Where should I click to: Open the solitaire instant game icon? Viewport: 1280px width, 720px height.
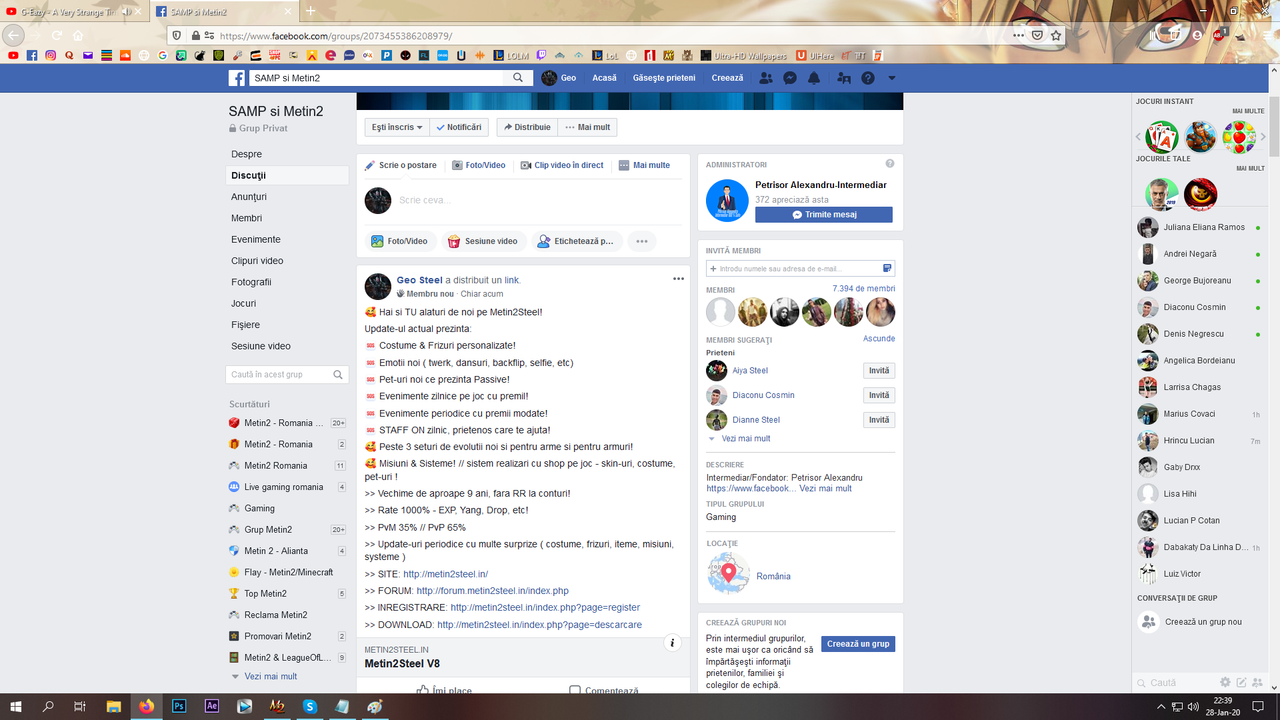point(1162,137)
